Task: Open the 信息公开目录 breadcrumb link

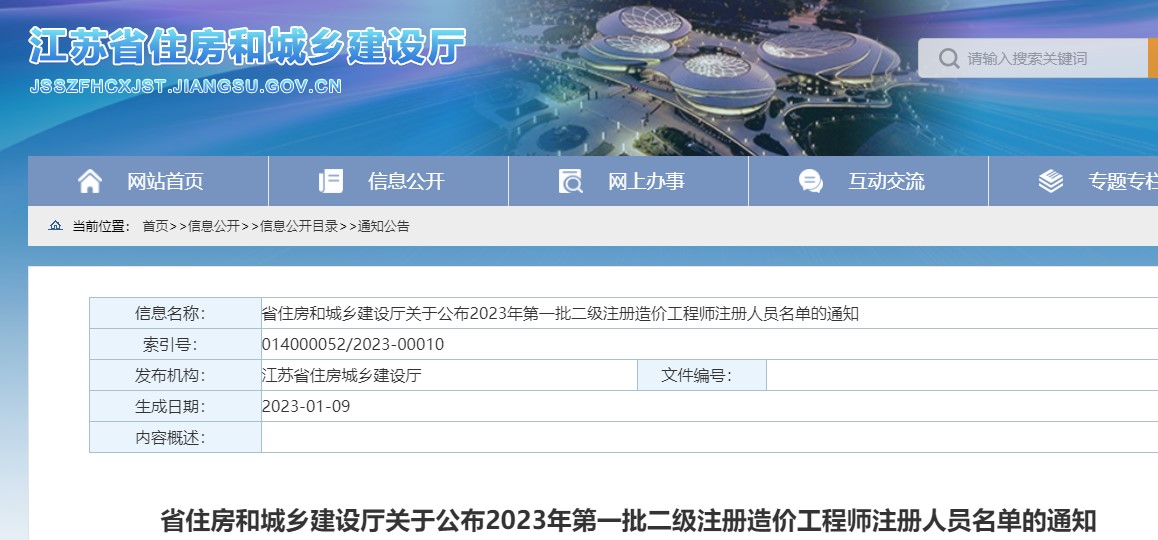Action: 299,226
